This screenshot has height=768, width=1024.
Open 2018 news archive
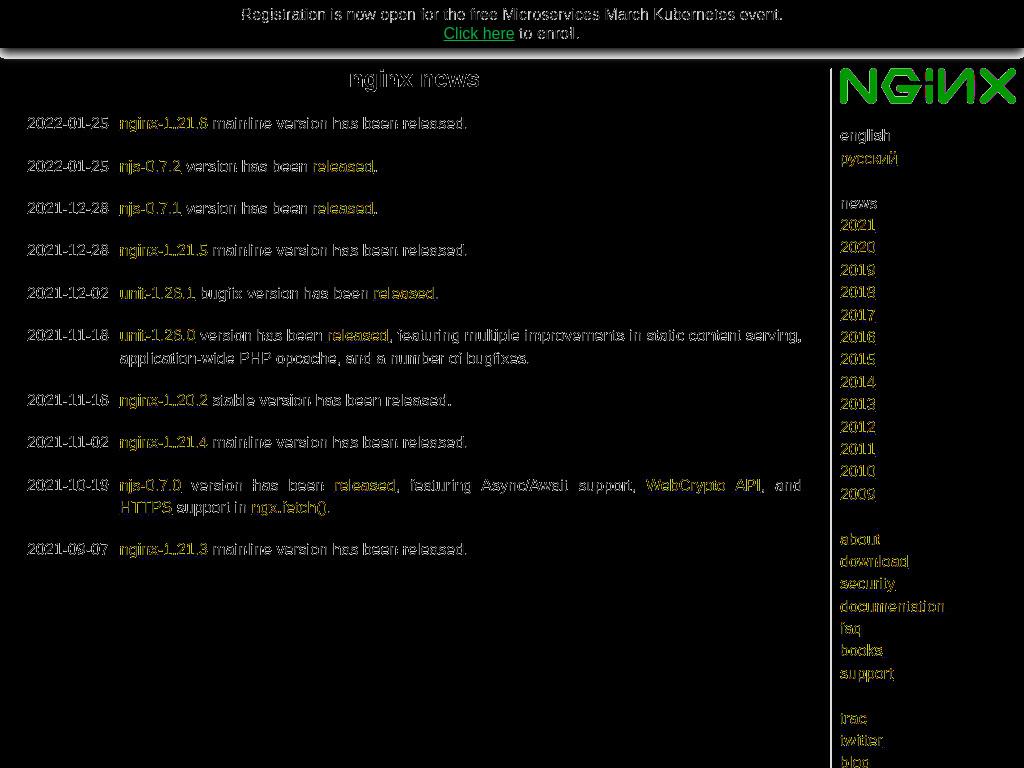click(x=857, y=292)
